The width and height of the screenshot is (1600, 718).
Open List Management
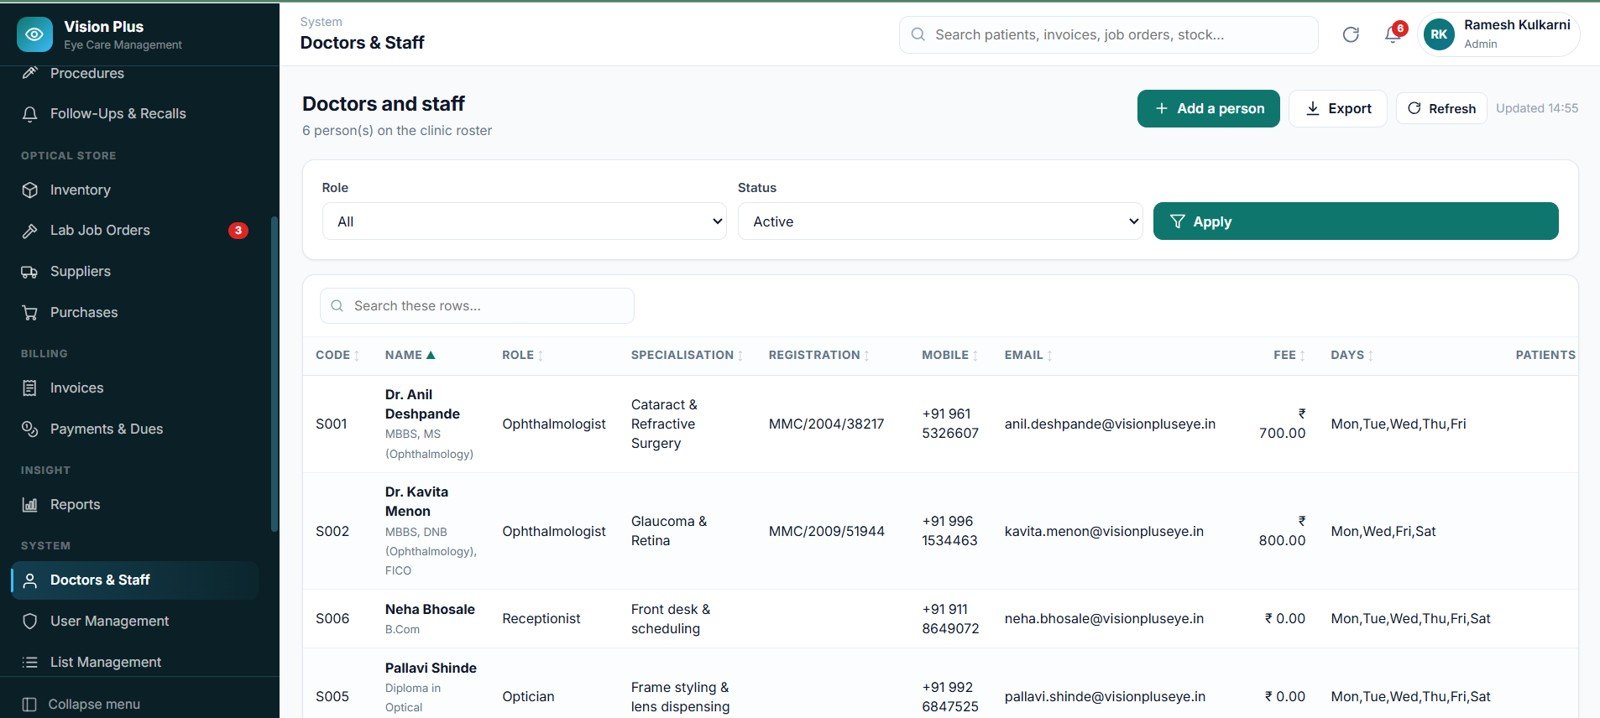point(135,662)
